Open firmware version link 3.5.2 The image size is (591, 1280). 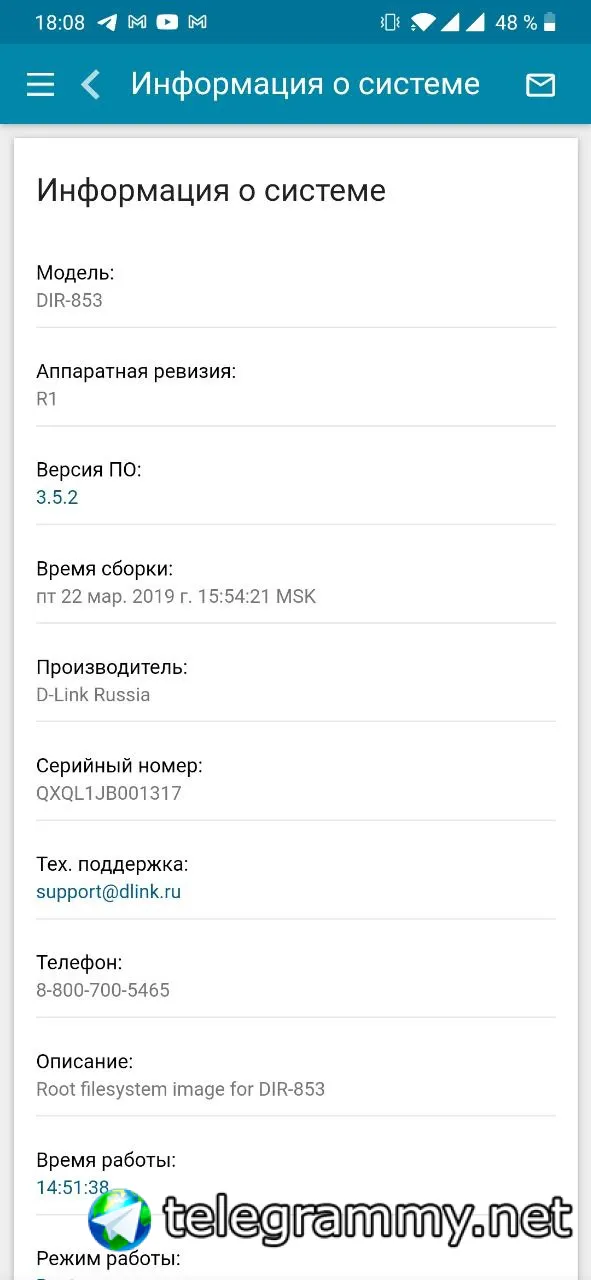click(x=57, y=497)
